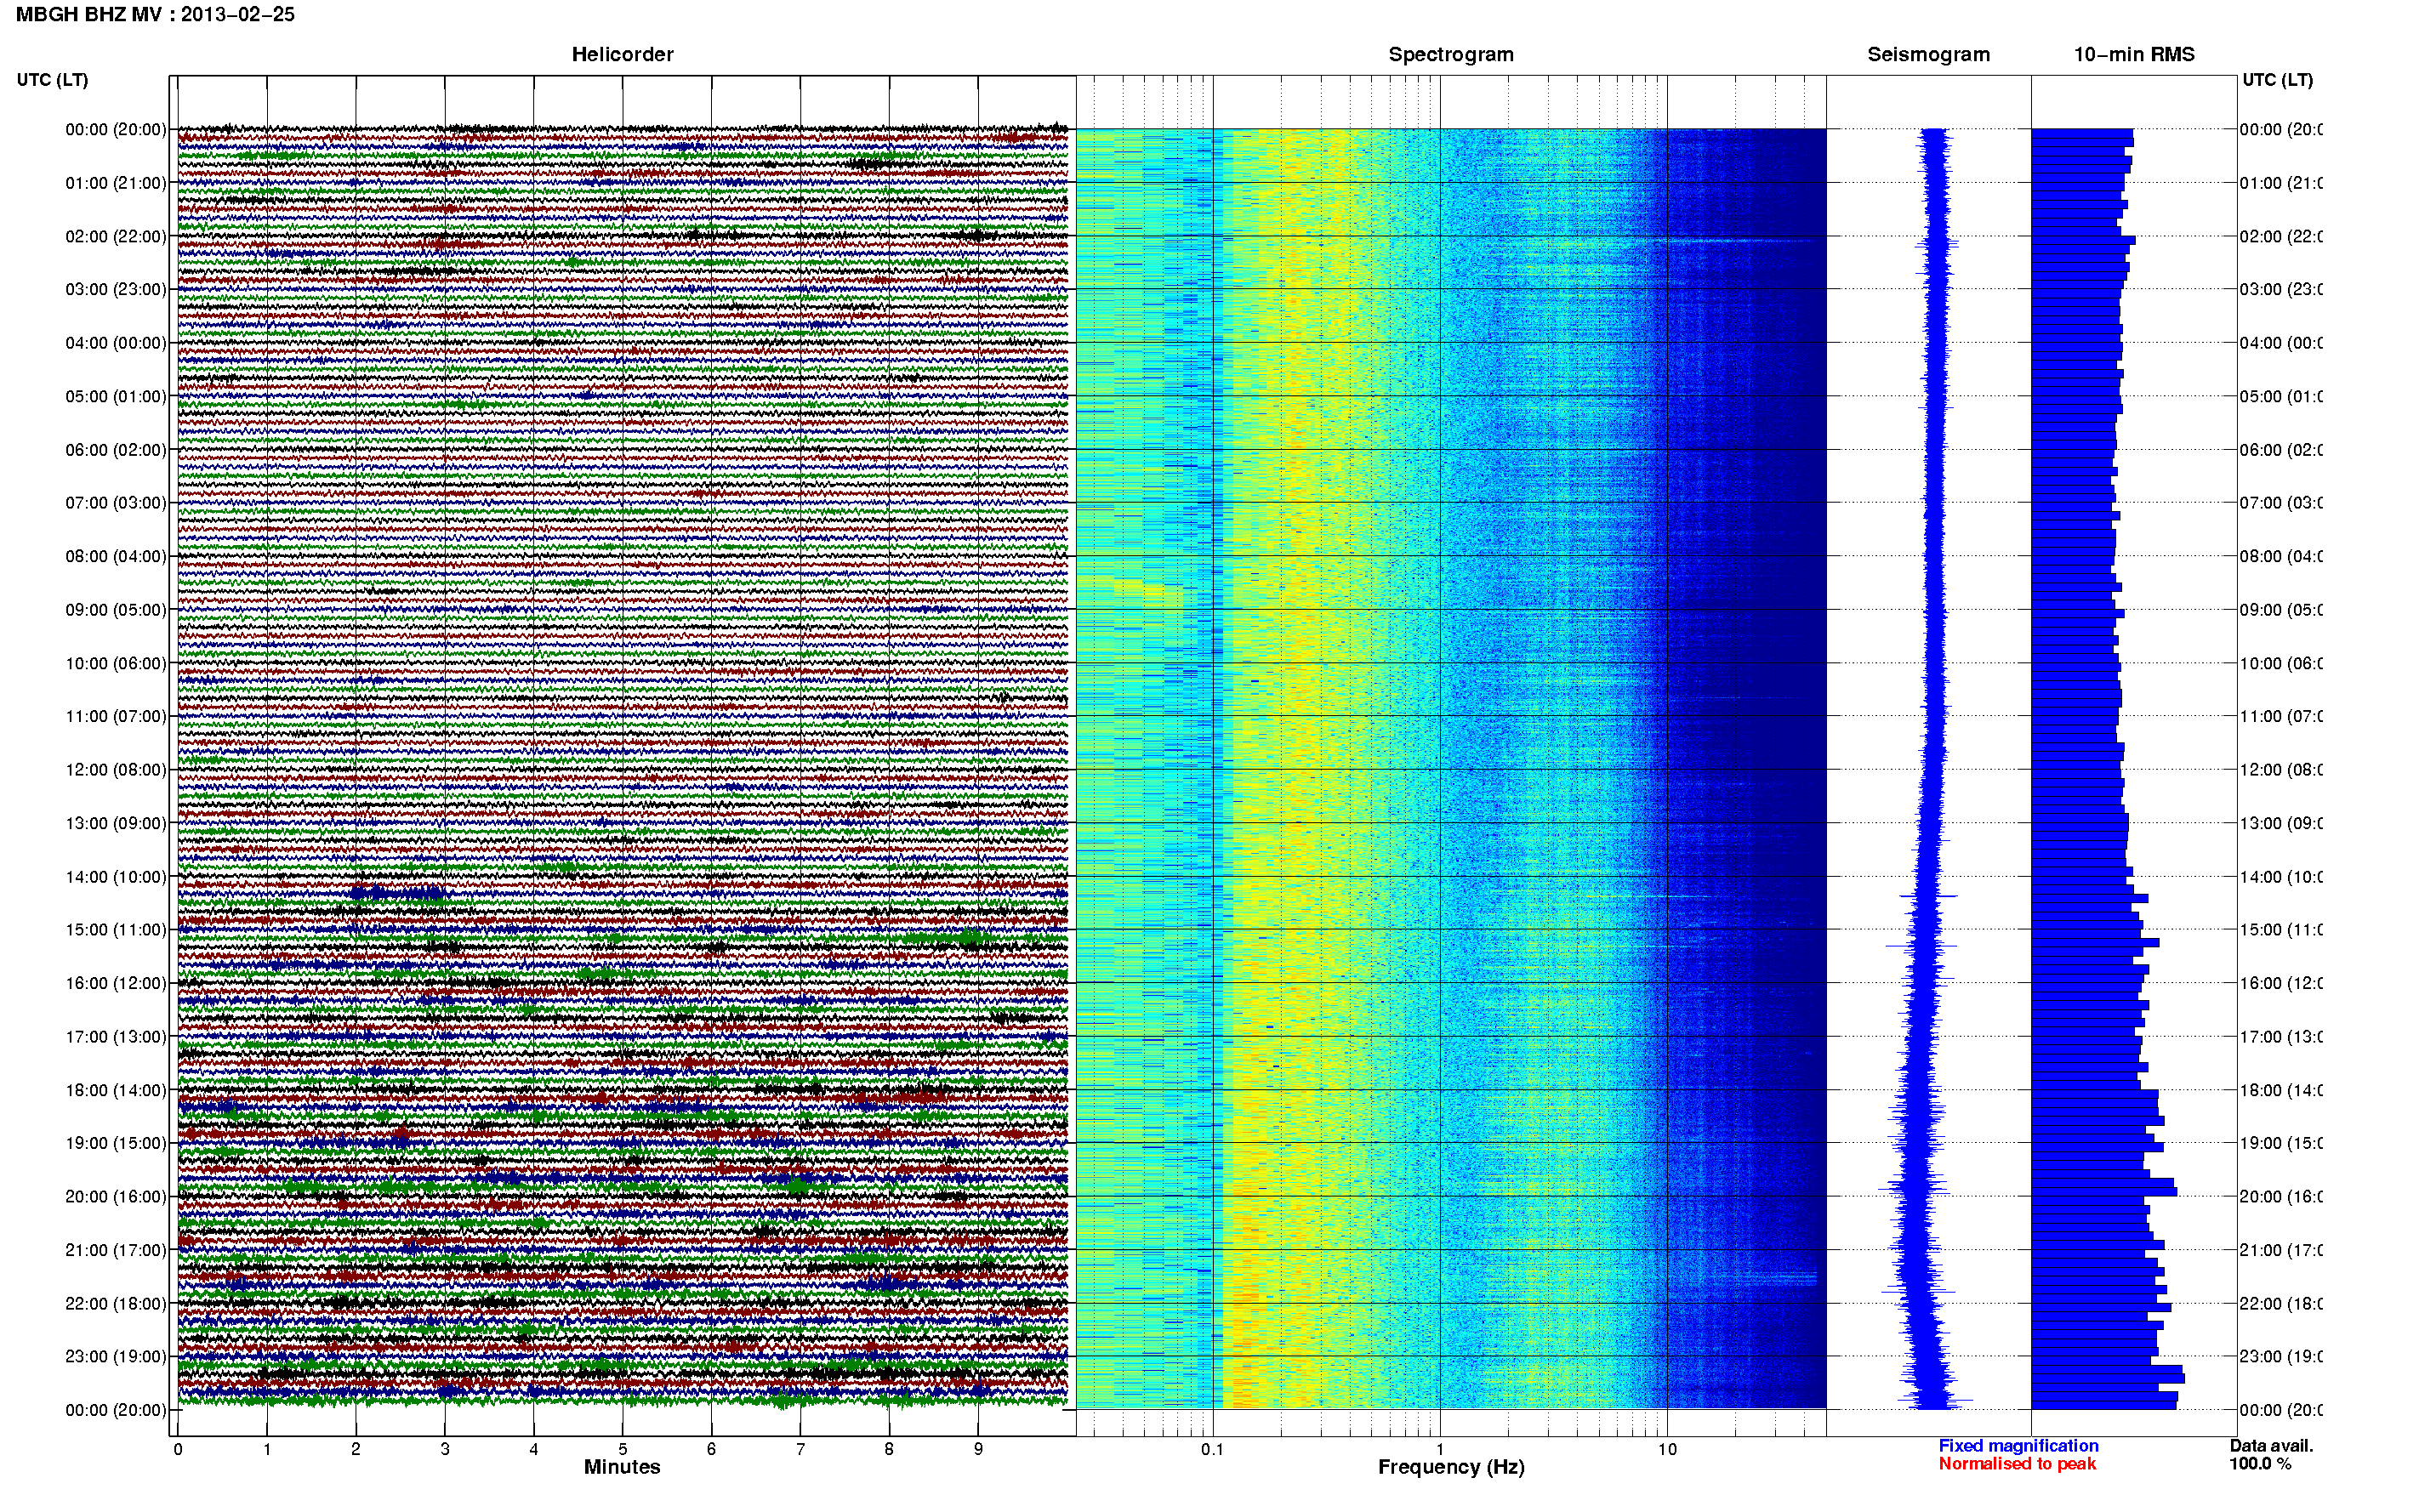Click the 'Fixed magnification' legend text
Image resolution: width=2419 pixels, height=1512 pixels.
[x=2018, y=1446]
